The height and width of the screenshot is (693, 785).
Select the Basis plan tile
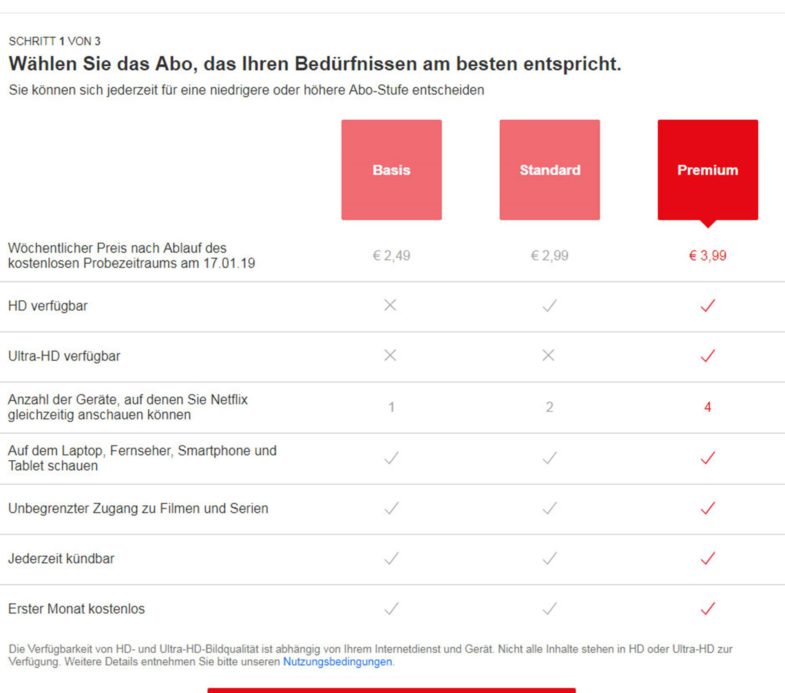click(391, 170)
